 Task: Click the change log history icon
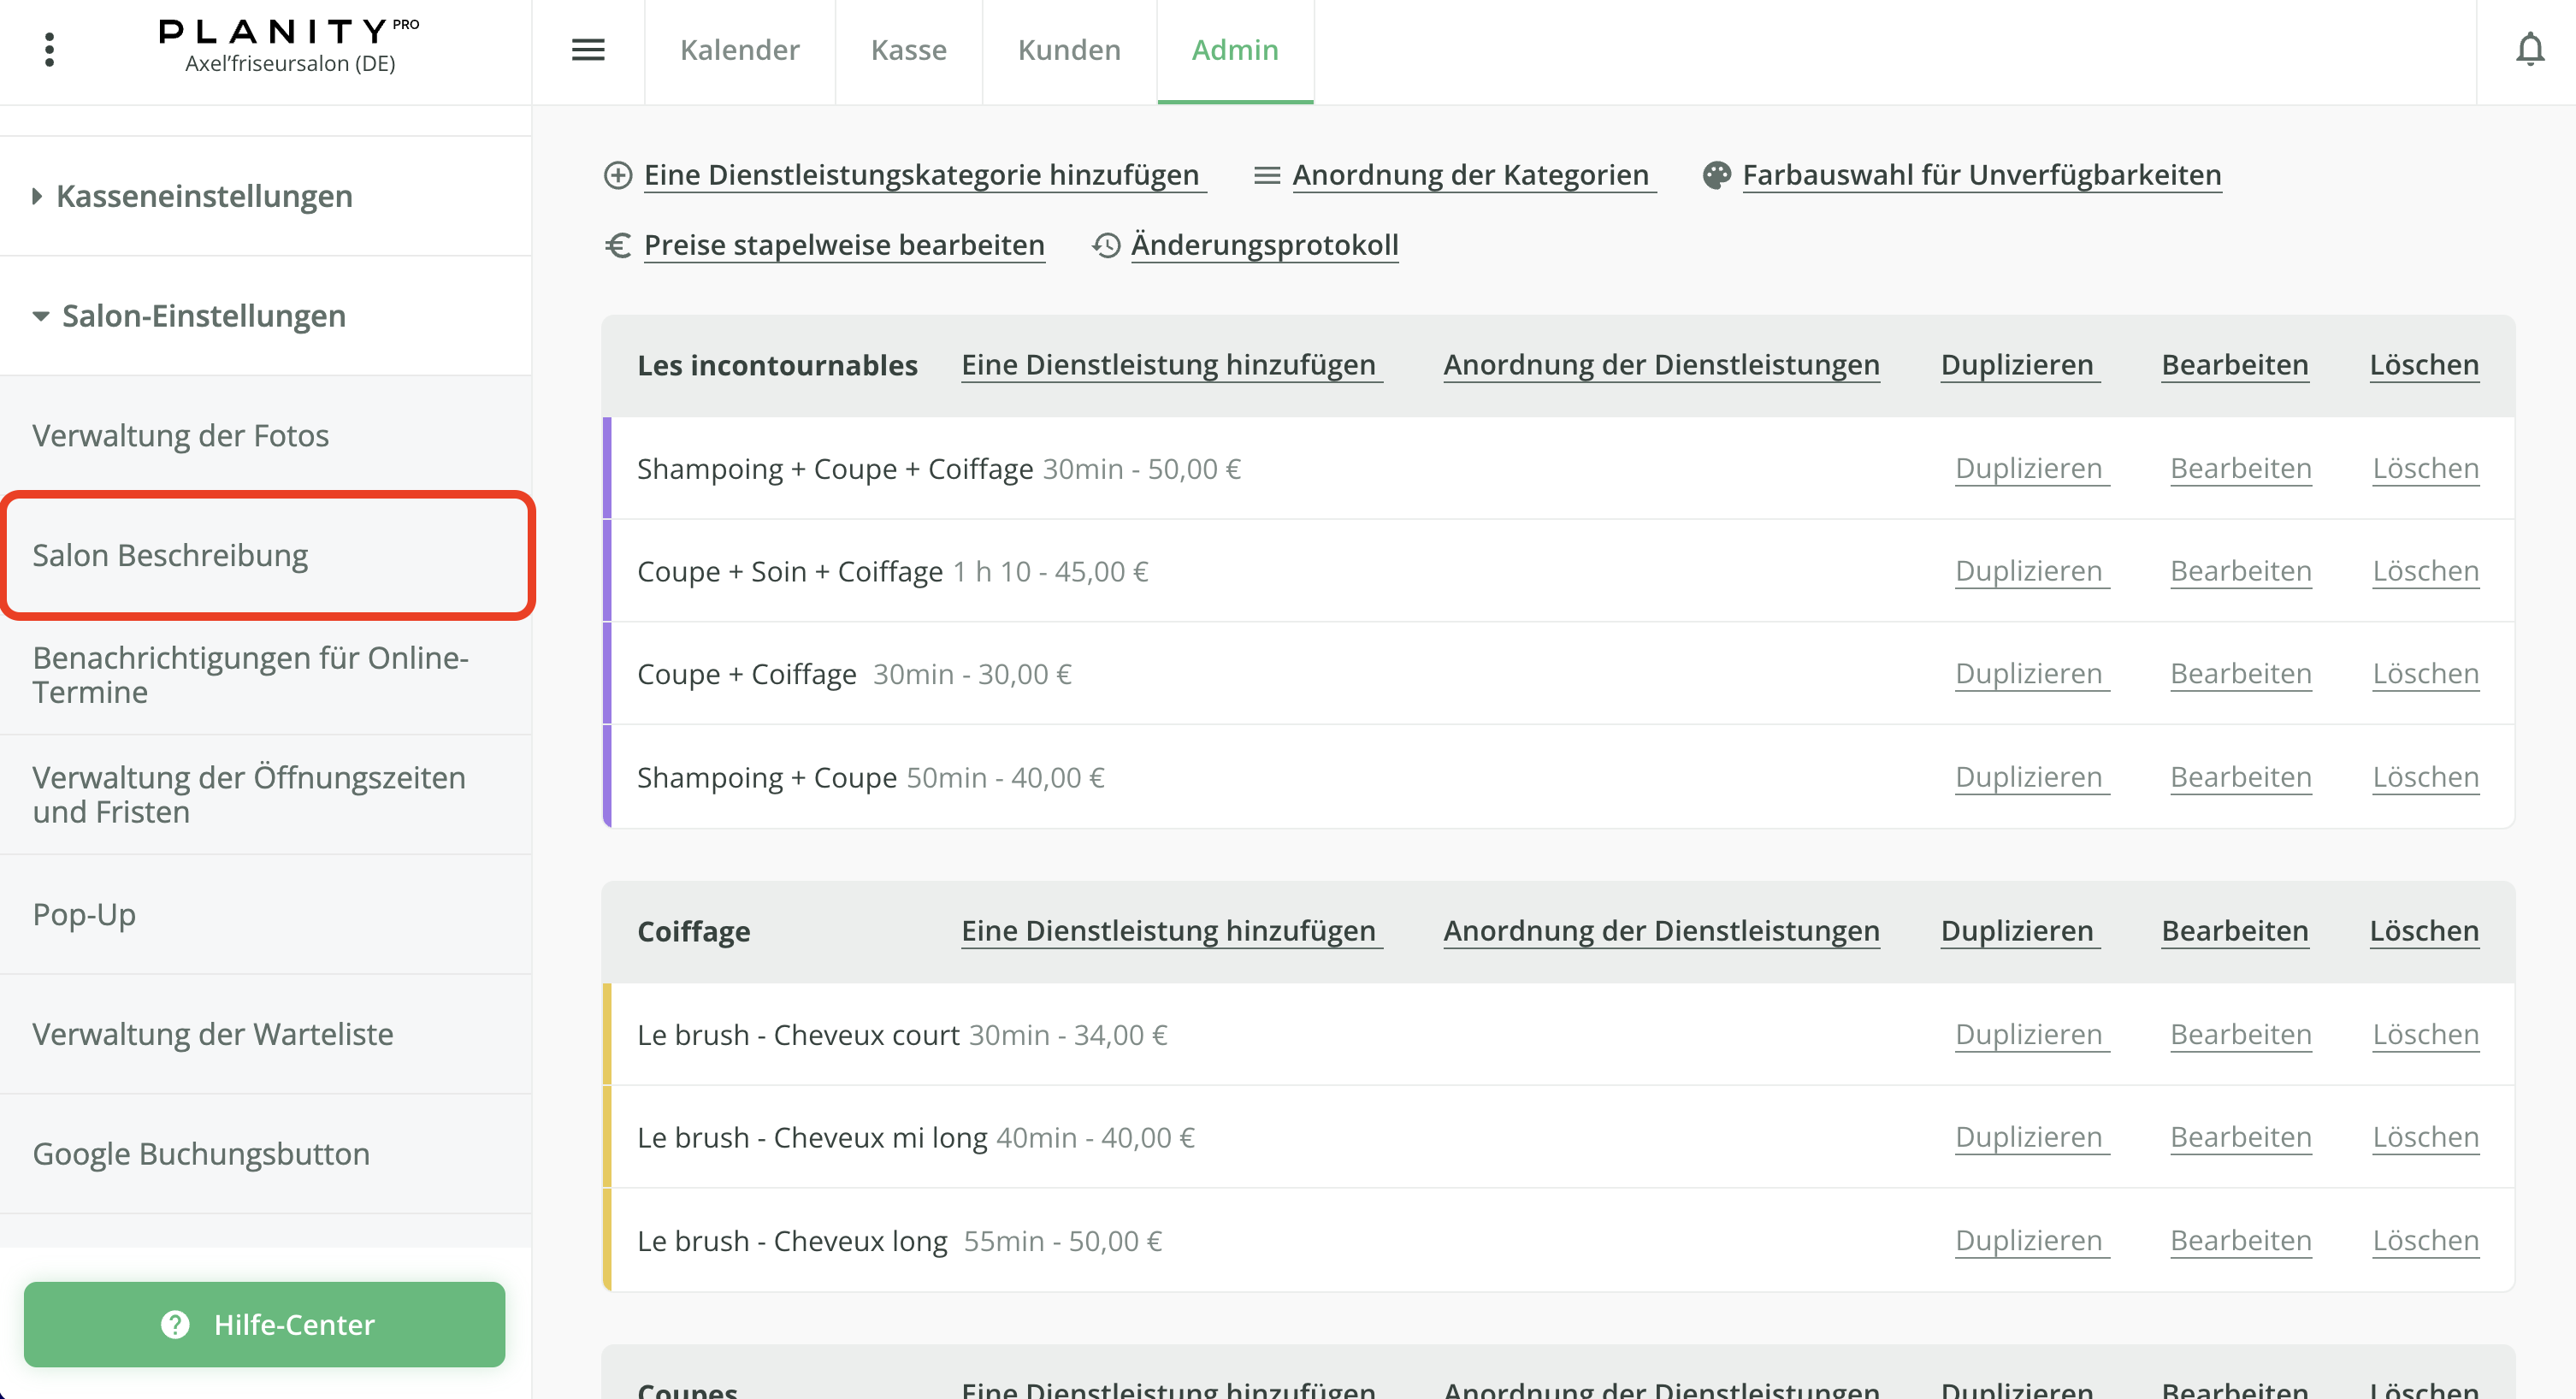click(1106, 245)
